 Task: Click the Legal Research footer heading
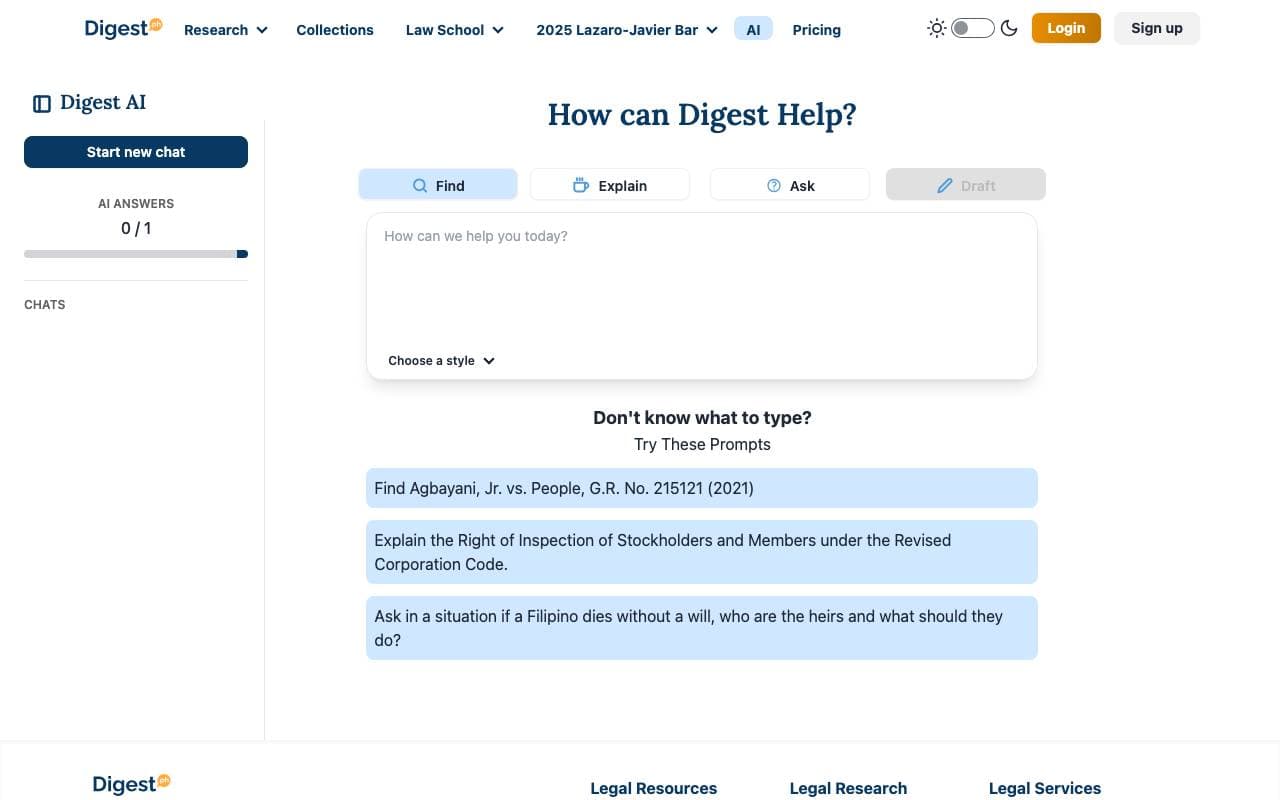pyautogui.click(x=848, y=788)
